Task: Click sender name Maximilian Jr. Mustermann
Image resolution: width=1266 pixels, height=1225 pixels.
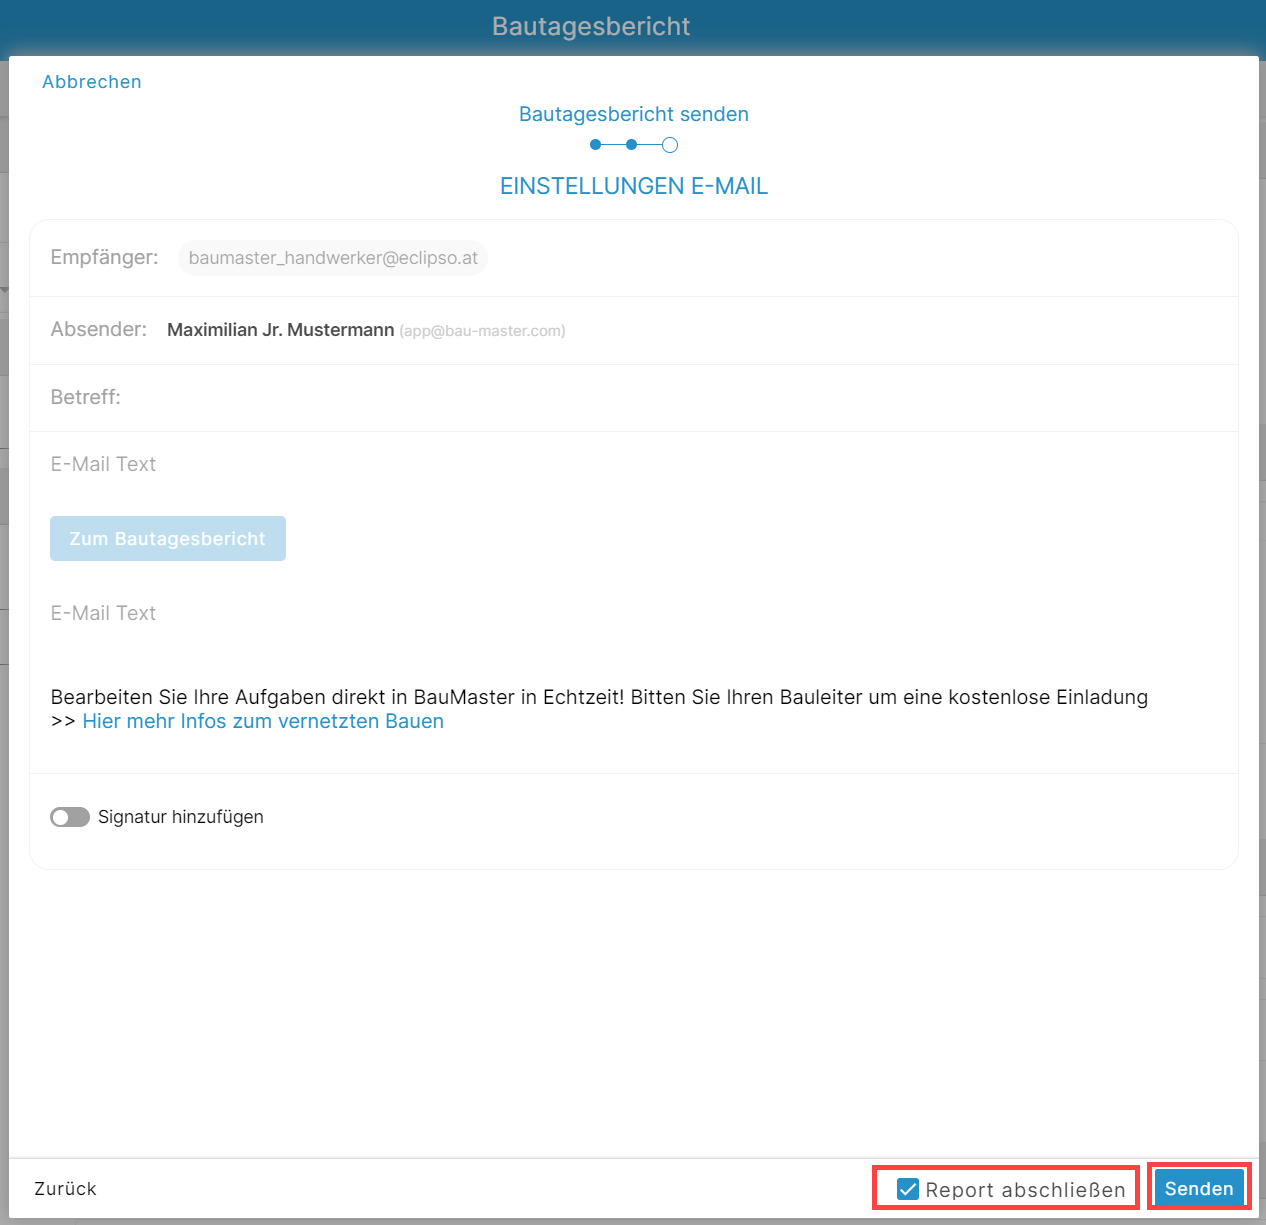Action: pyautogui.click(x=280, y=330)
